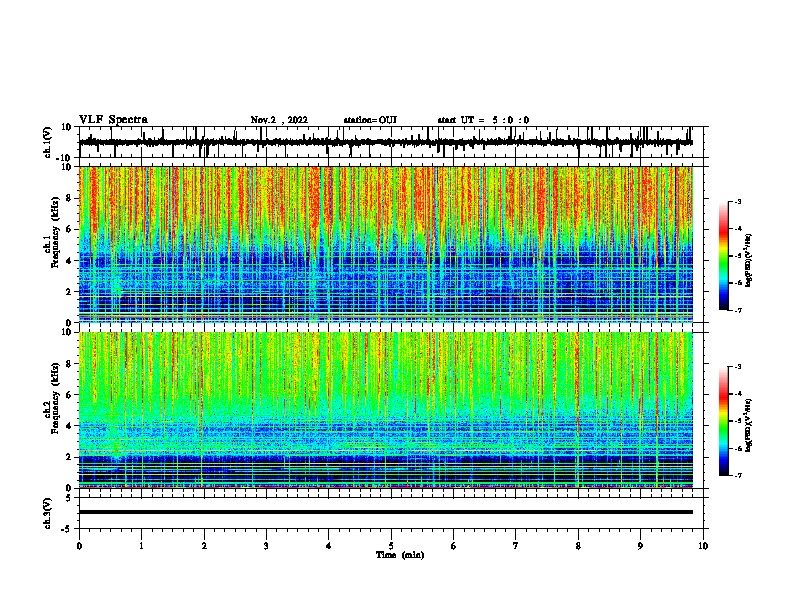
Task: Click the "-5" tick on ch.3(V) axis
Action: (x=68, y=529)
